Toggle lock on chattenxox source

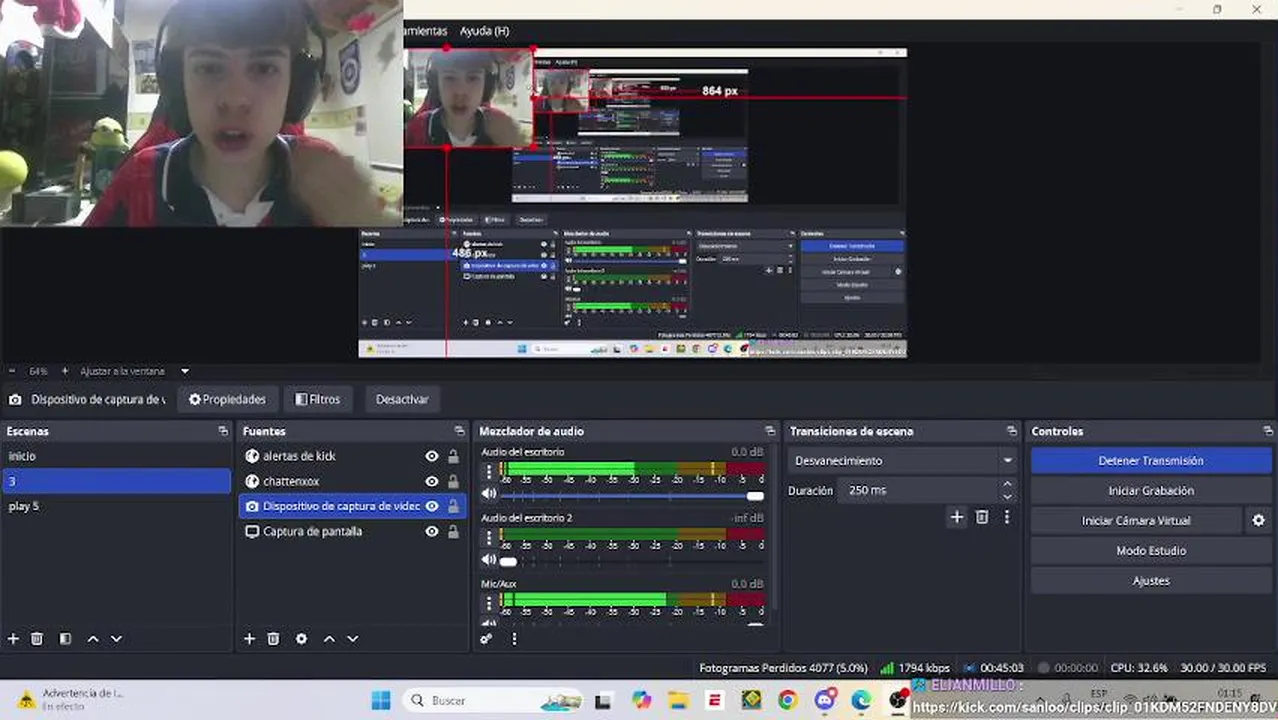tap(453, 481)
